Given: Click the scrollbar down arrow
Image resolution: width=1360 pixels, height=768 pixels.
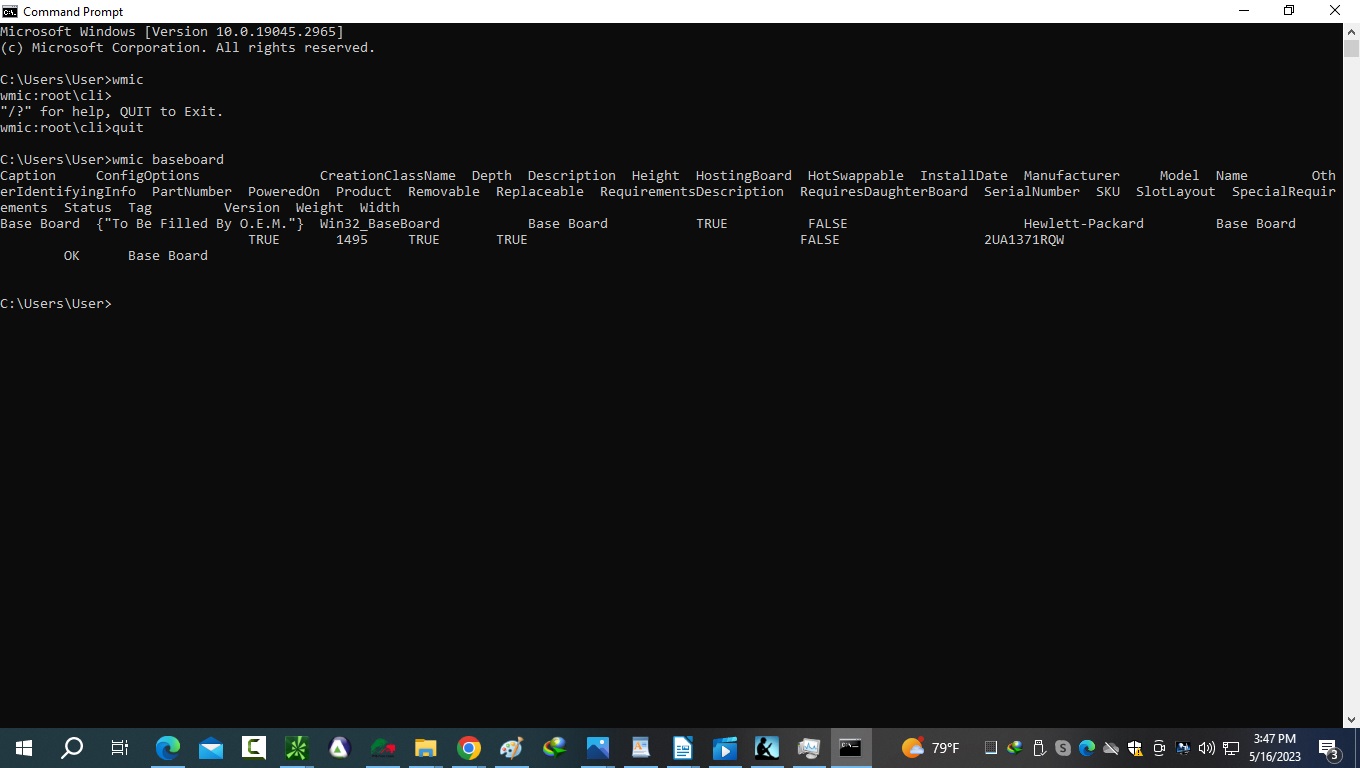Looking at the screenshot, I should (x=1351, y=719).
